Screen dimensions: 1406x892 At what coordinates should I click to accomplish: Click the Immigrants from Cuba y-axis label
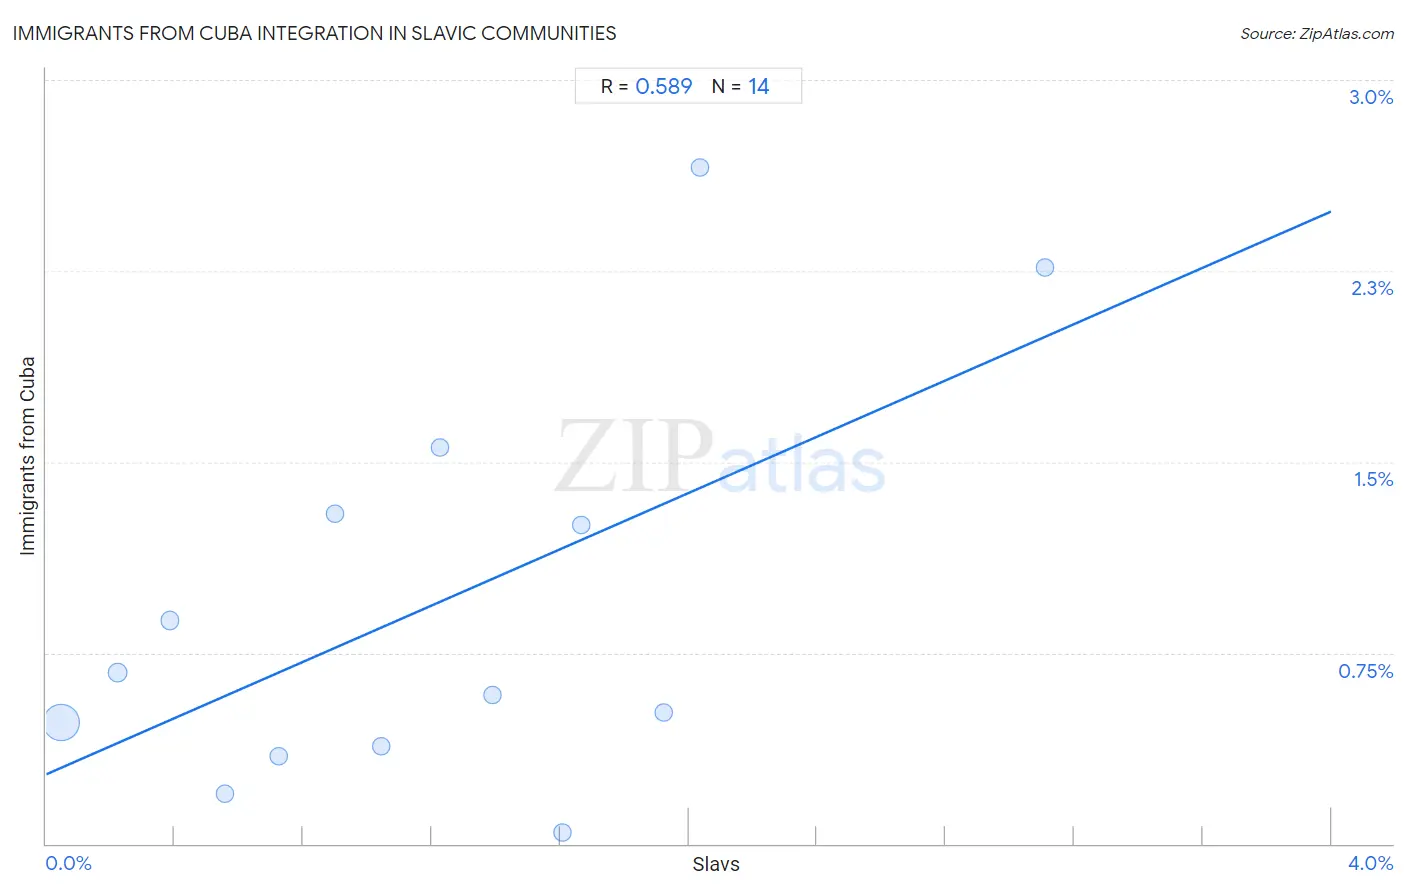[x=27, y=455]
